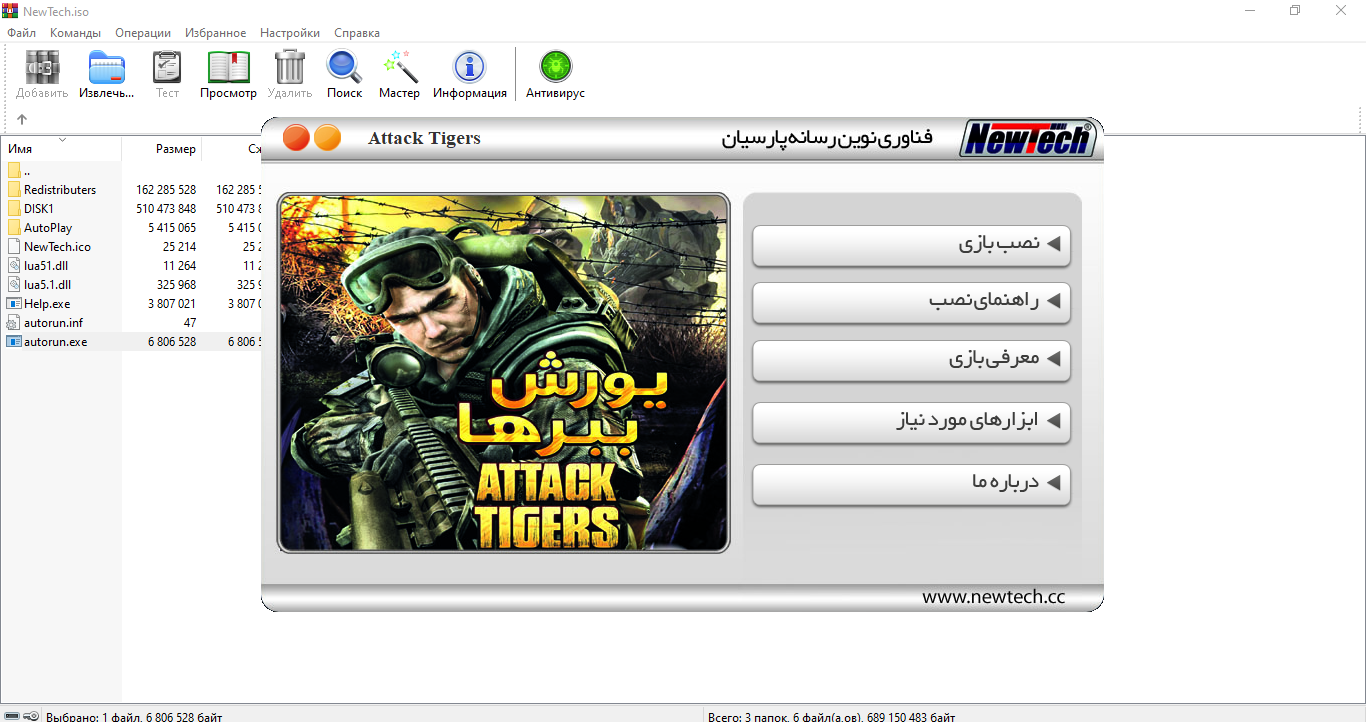The image size is (1366, 722).
Task: Select the NewTech.ico file icon
Action: (14, 247)
